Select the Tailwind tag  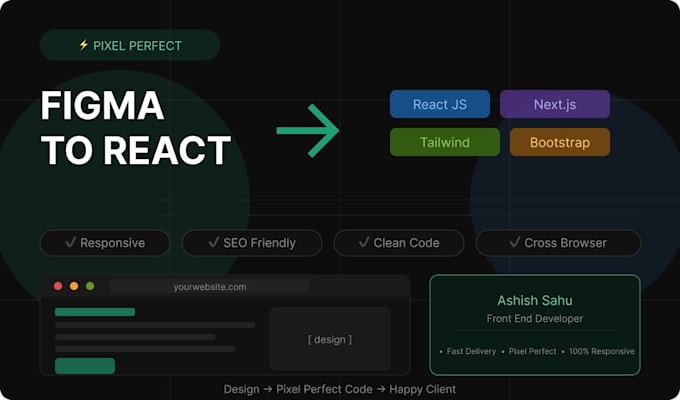tap(445, 142)
